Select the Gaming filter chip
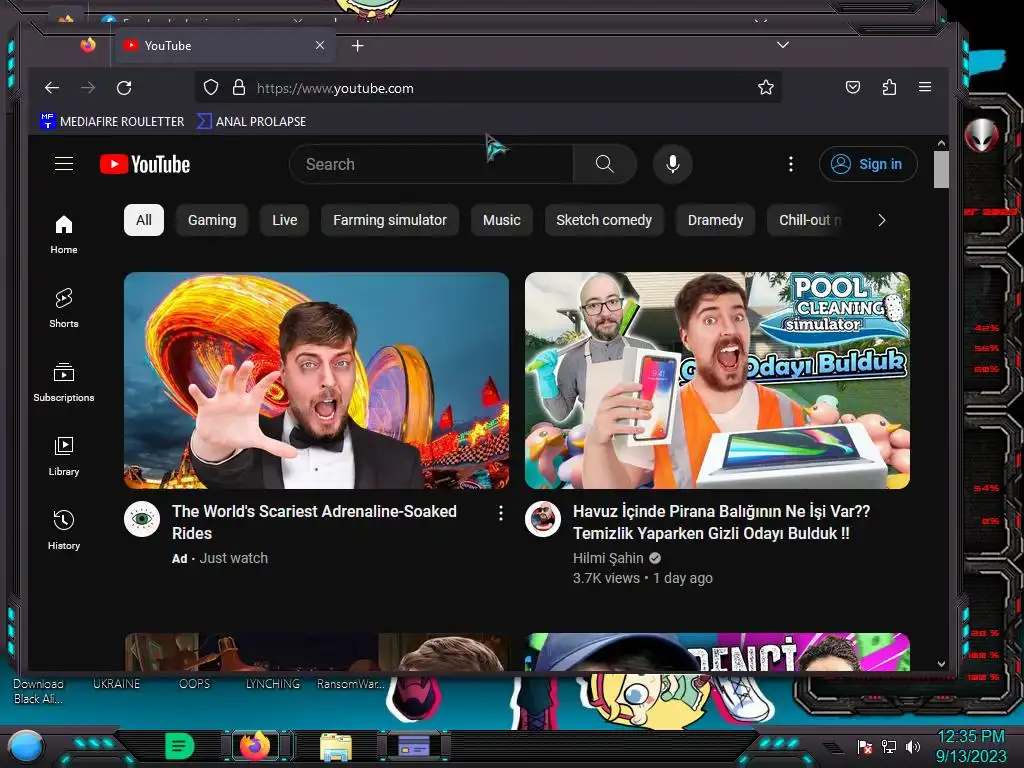 (212, 220)
